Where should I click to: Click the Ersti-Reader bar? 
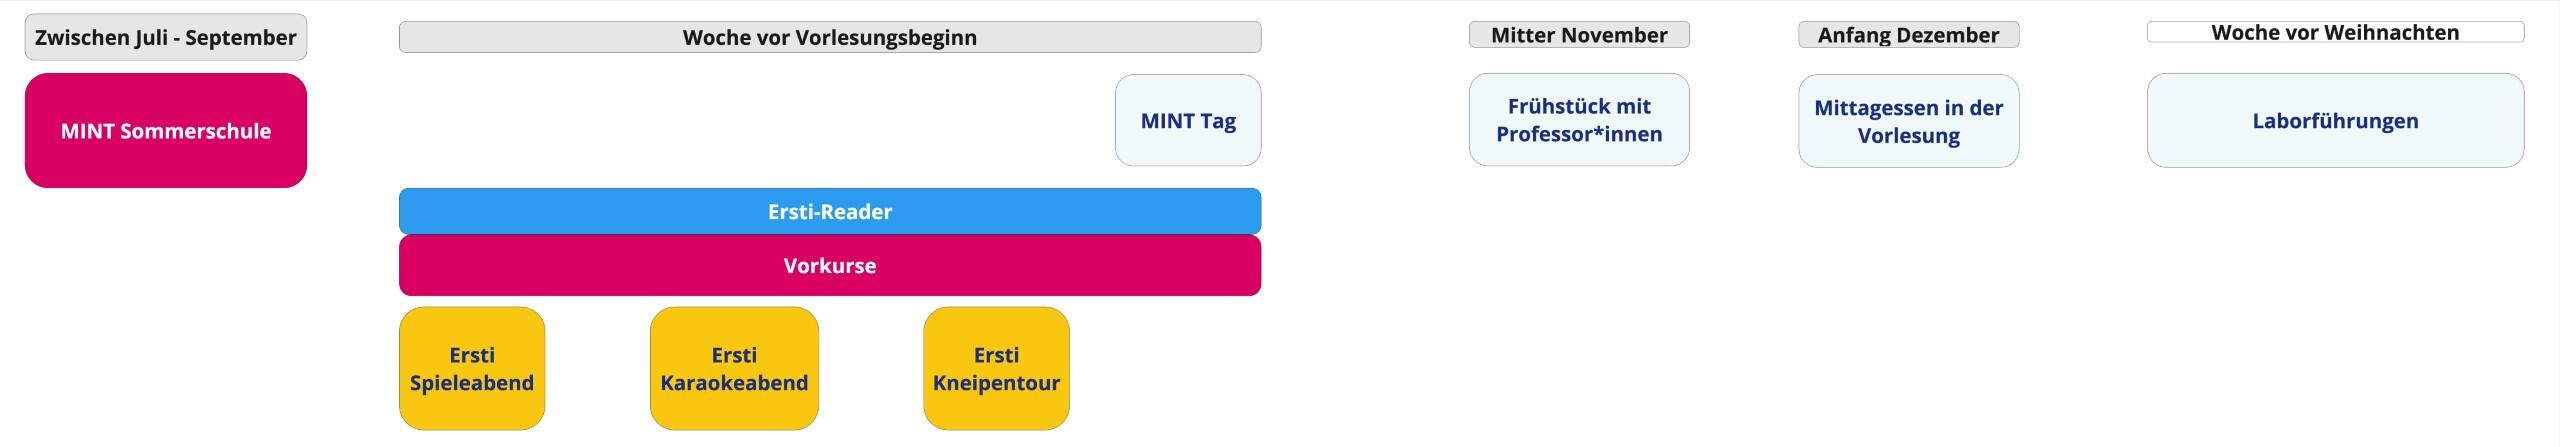coord(829,211)
